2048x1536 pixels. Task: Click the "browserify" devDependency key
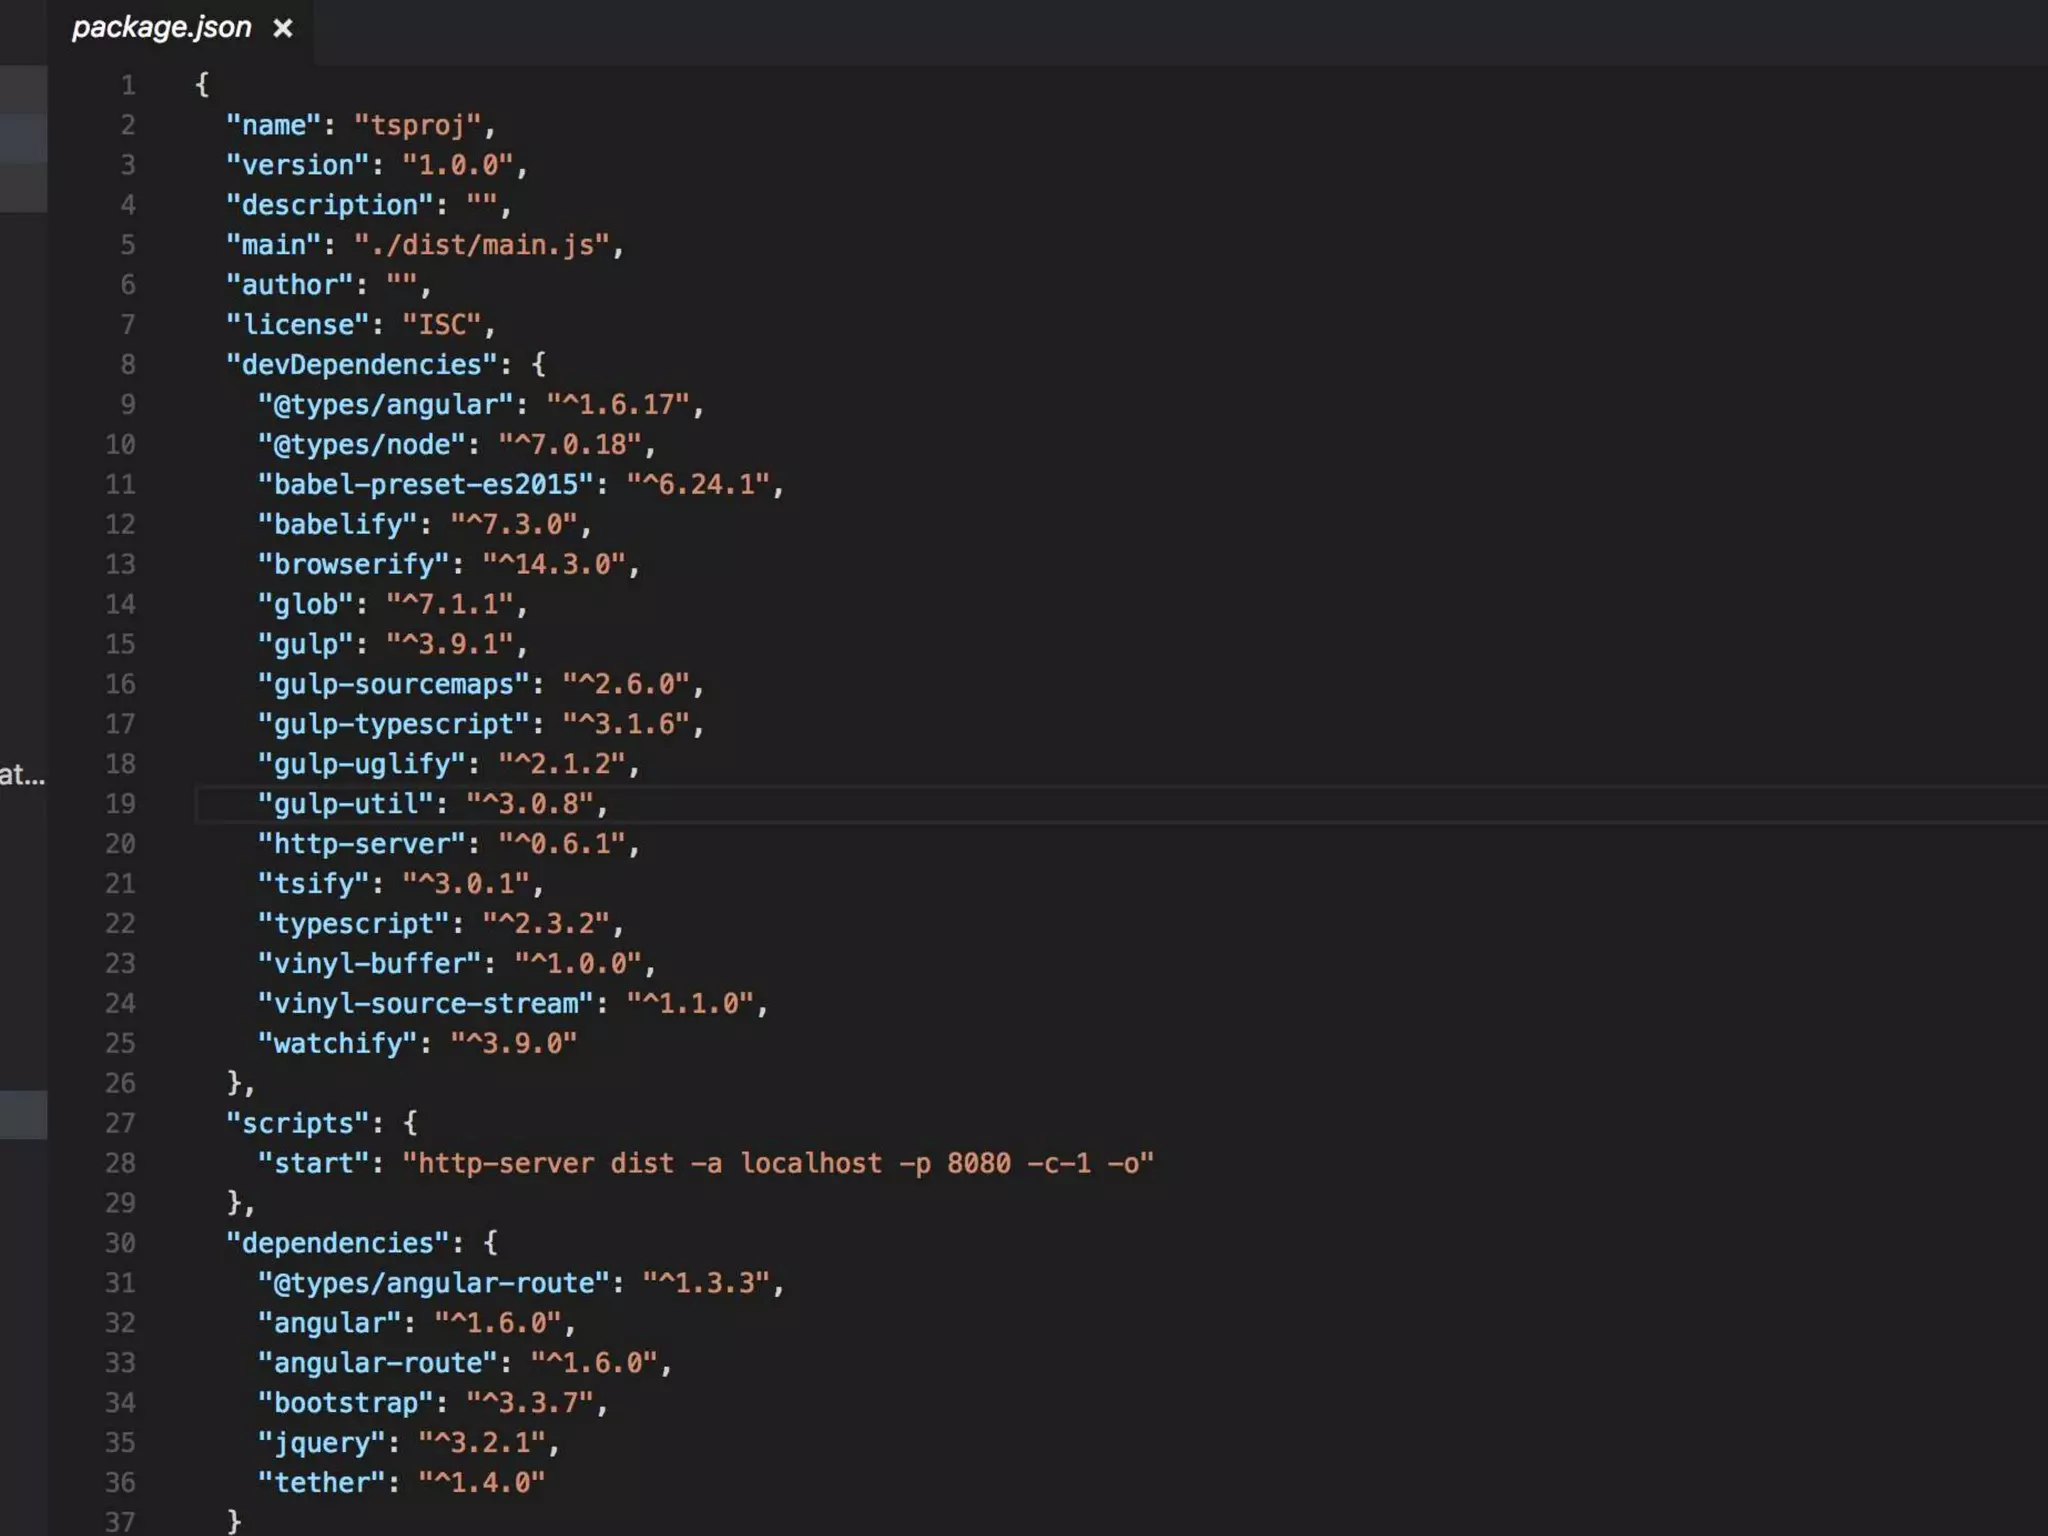(x=353, y=564)
